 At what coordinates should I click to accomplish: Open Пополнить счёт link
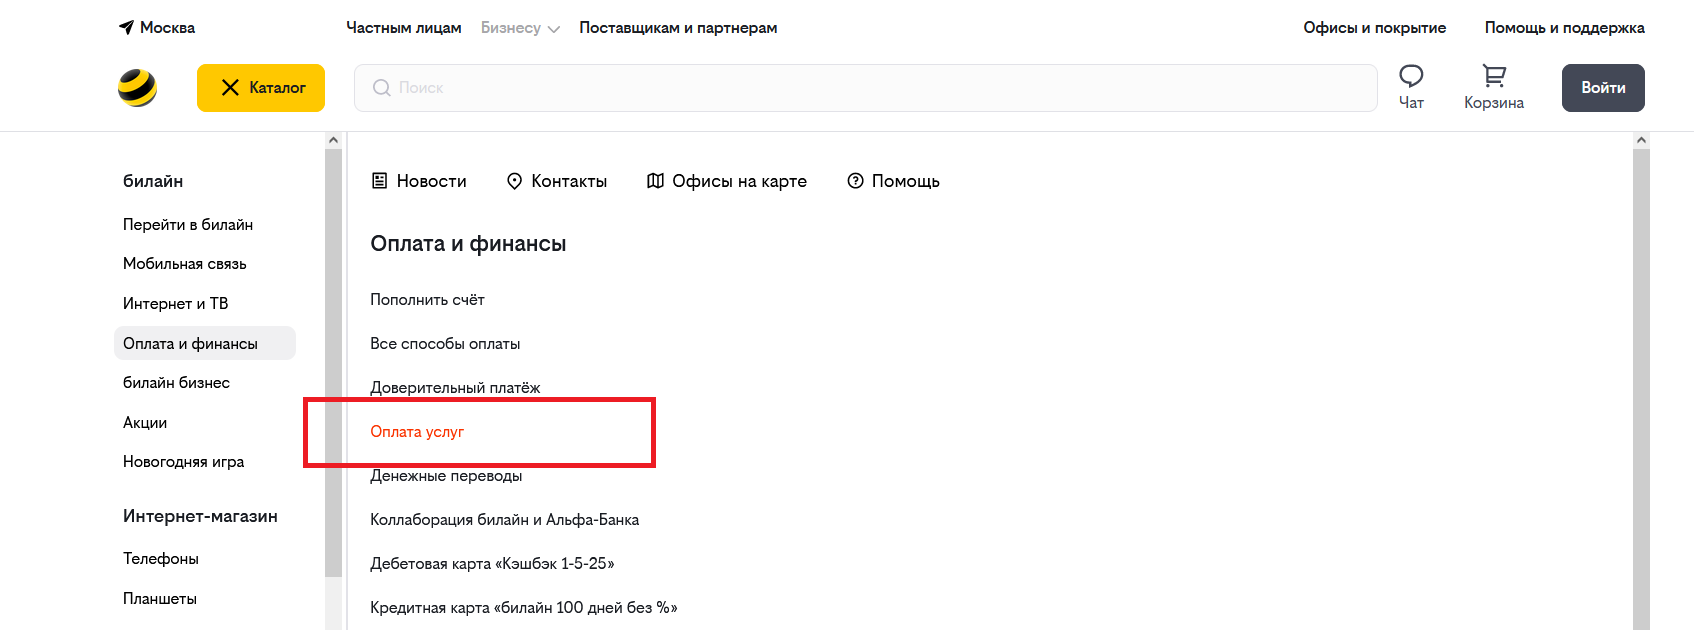point(427,300)
